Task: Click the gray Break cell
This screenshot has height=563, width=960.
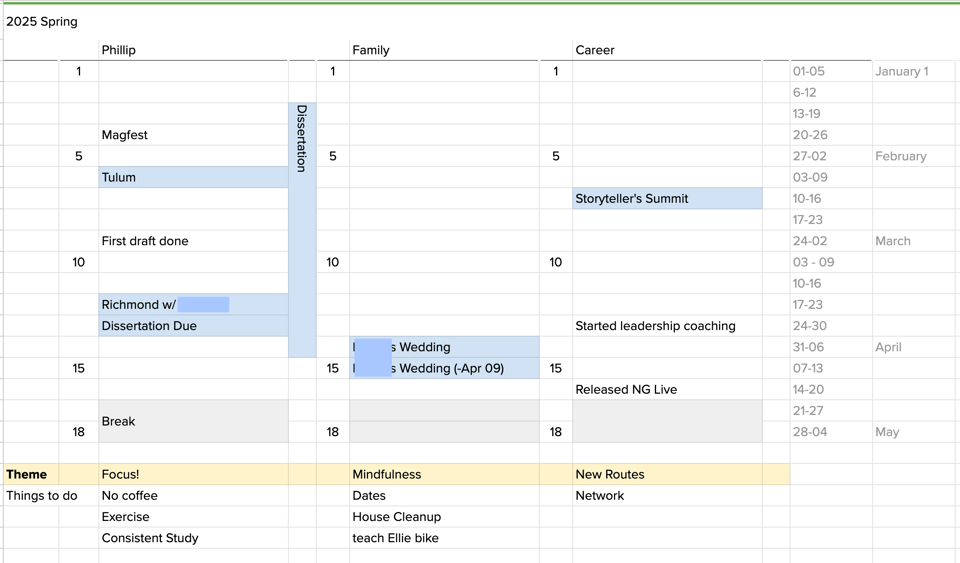Action: (x=193, y=421)
